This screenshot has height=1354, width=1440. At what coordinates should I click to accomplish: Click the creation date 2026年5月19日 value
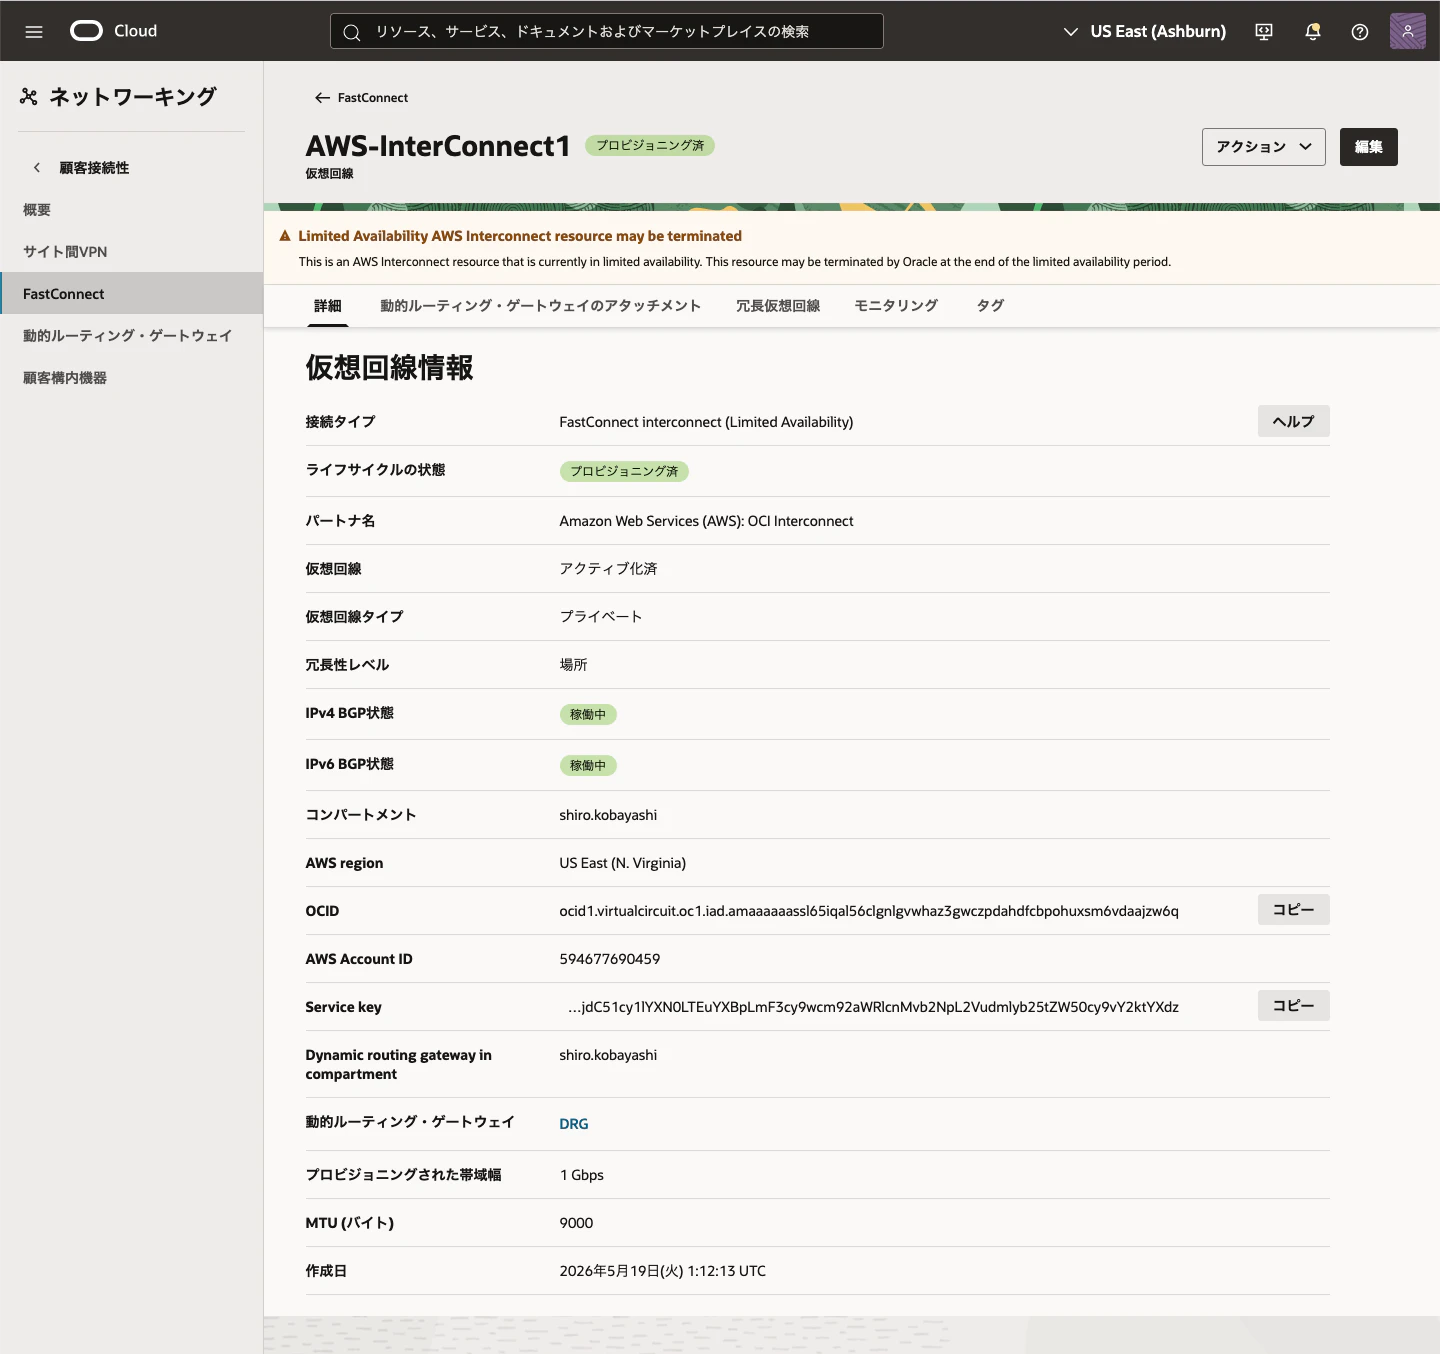[x=663, y=1271]
